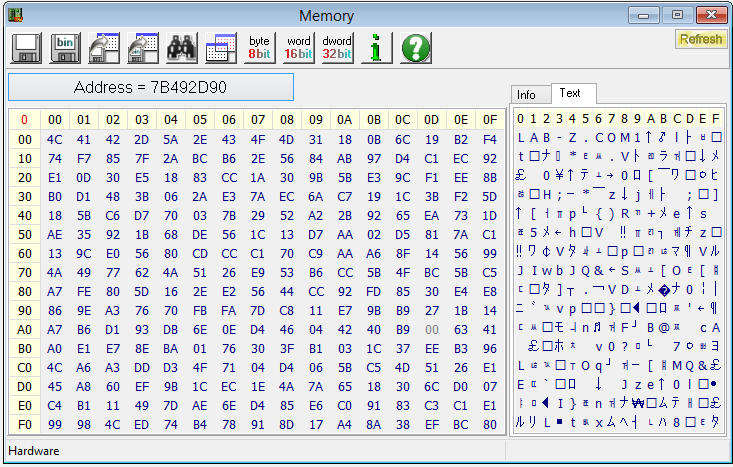This screenshot has width=733, height=467.
Task: Click byte F4 at row 00 column 0F
Action: tap(489, 139)
